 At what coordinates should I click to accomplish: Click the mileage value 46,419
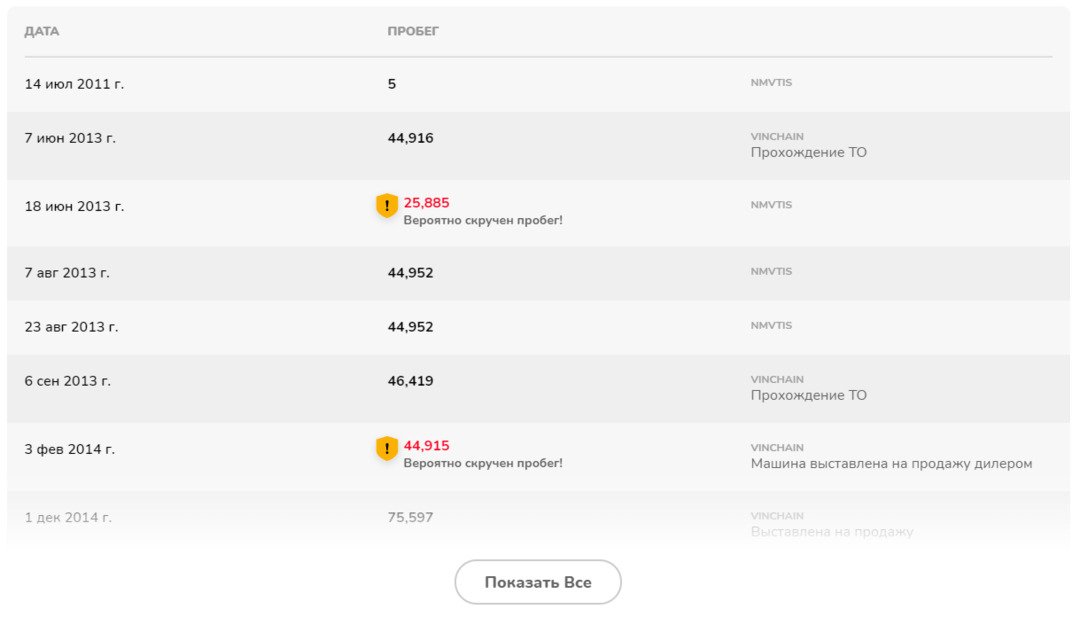coord(410,381)
